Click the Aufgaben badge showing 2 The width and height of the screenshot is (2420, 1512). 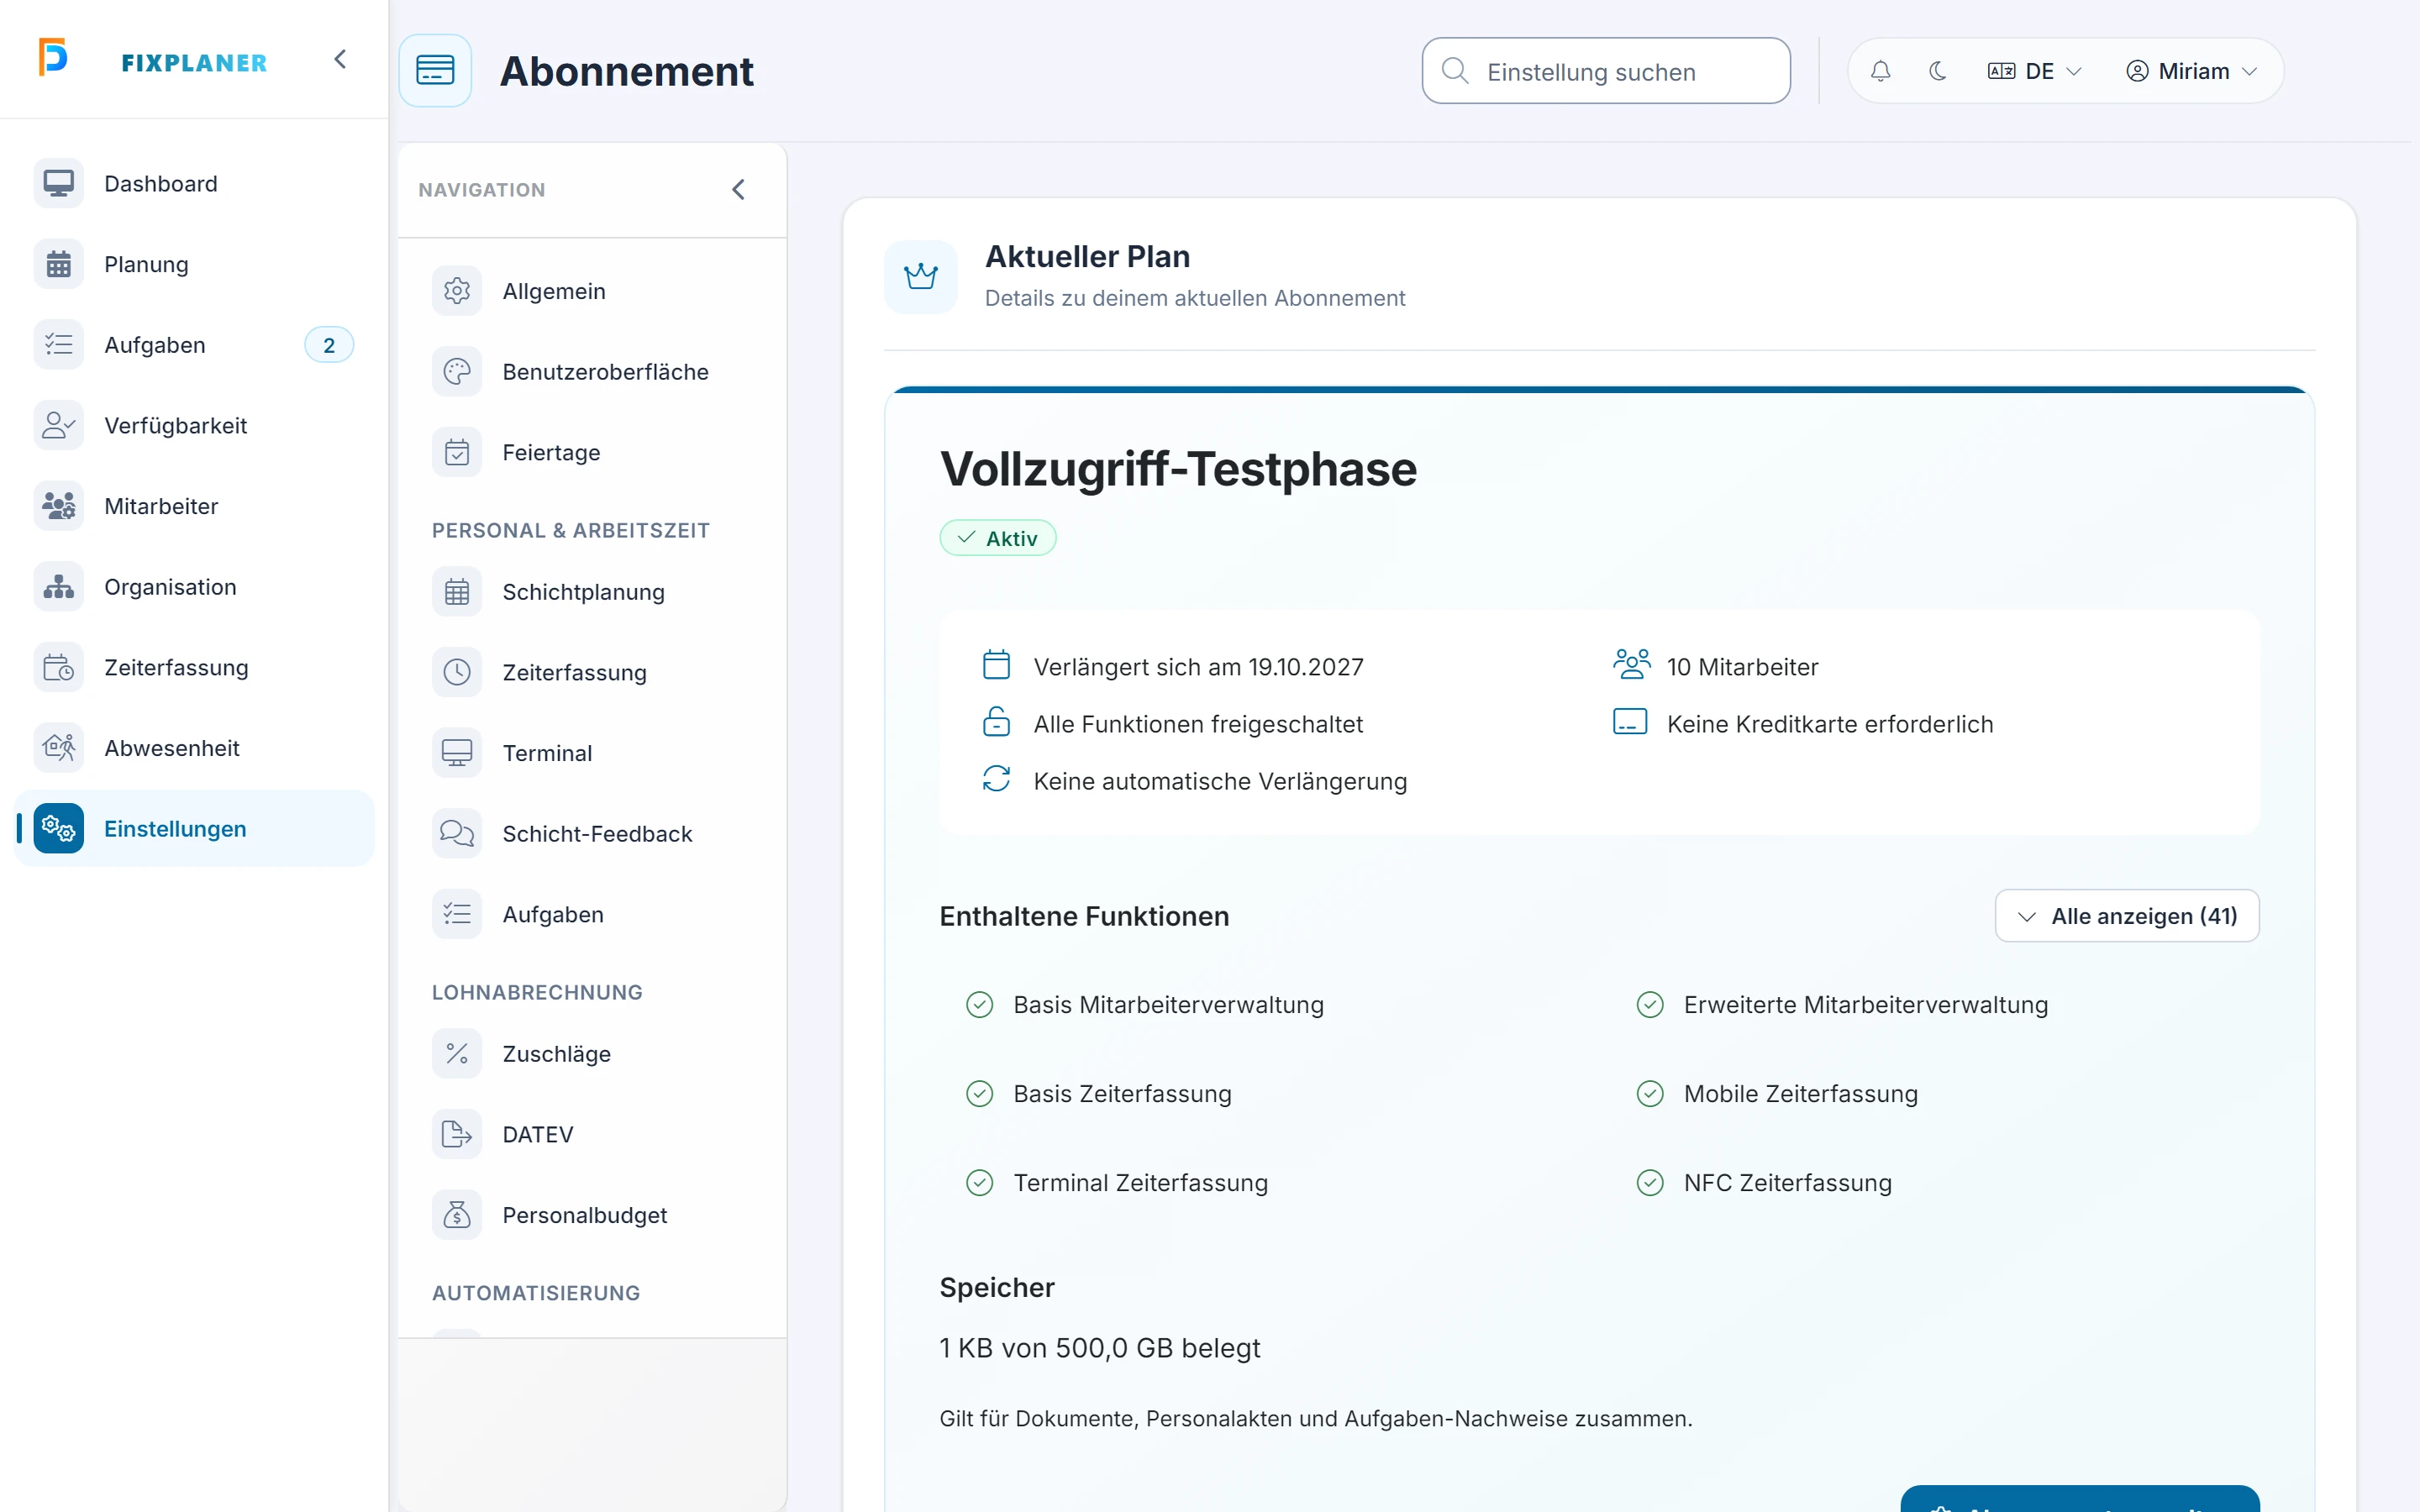[329, 345]
